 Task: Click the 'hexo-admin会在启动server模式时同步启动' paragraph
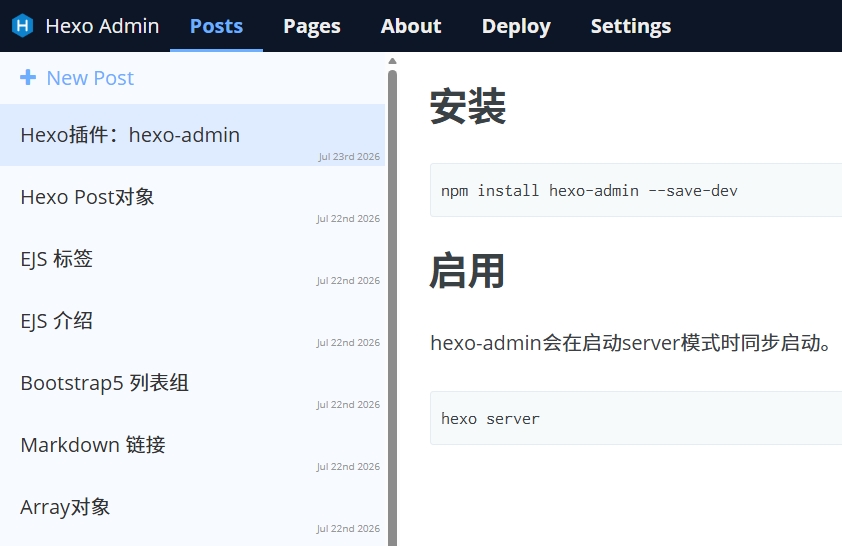point(632,343)
